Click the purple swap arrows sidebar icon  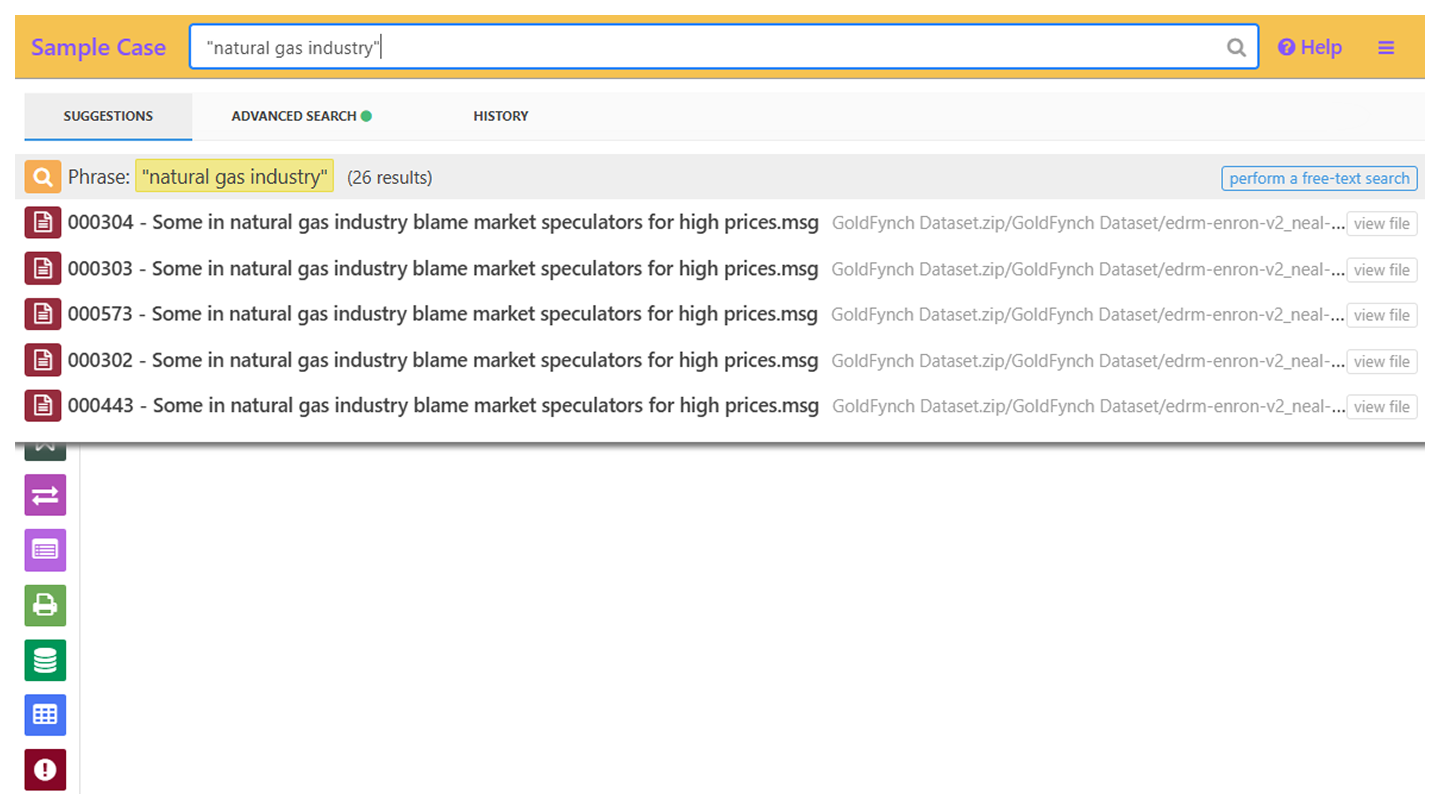pyautogui.click(x=45, y=495)
